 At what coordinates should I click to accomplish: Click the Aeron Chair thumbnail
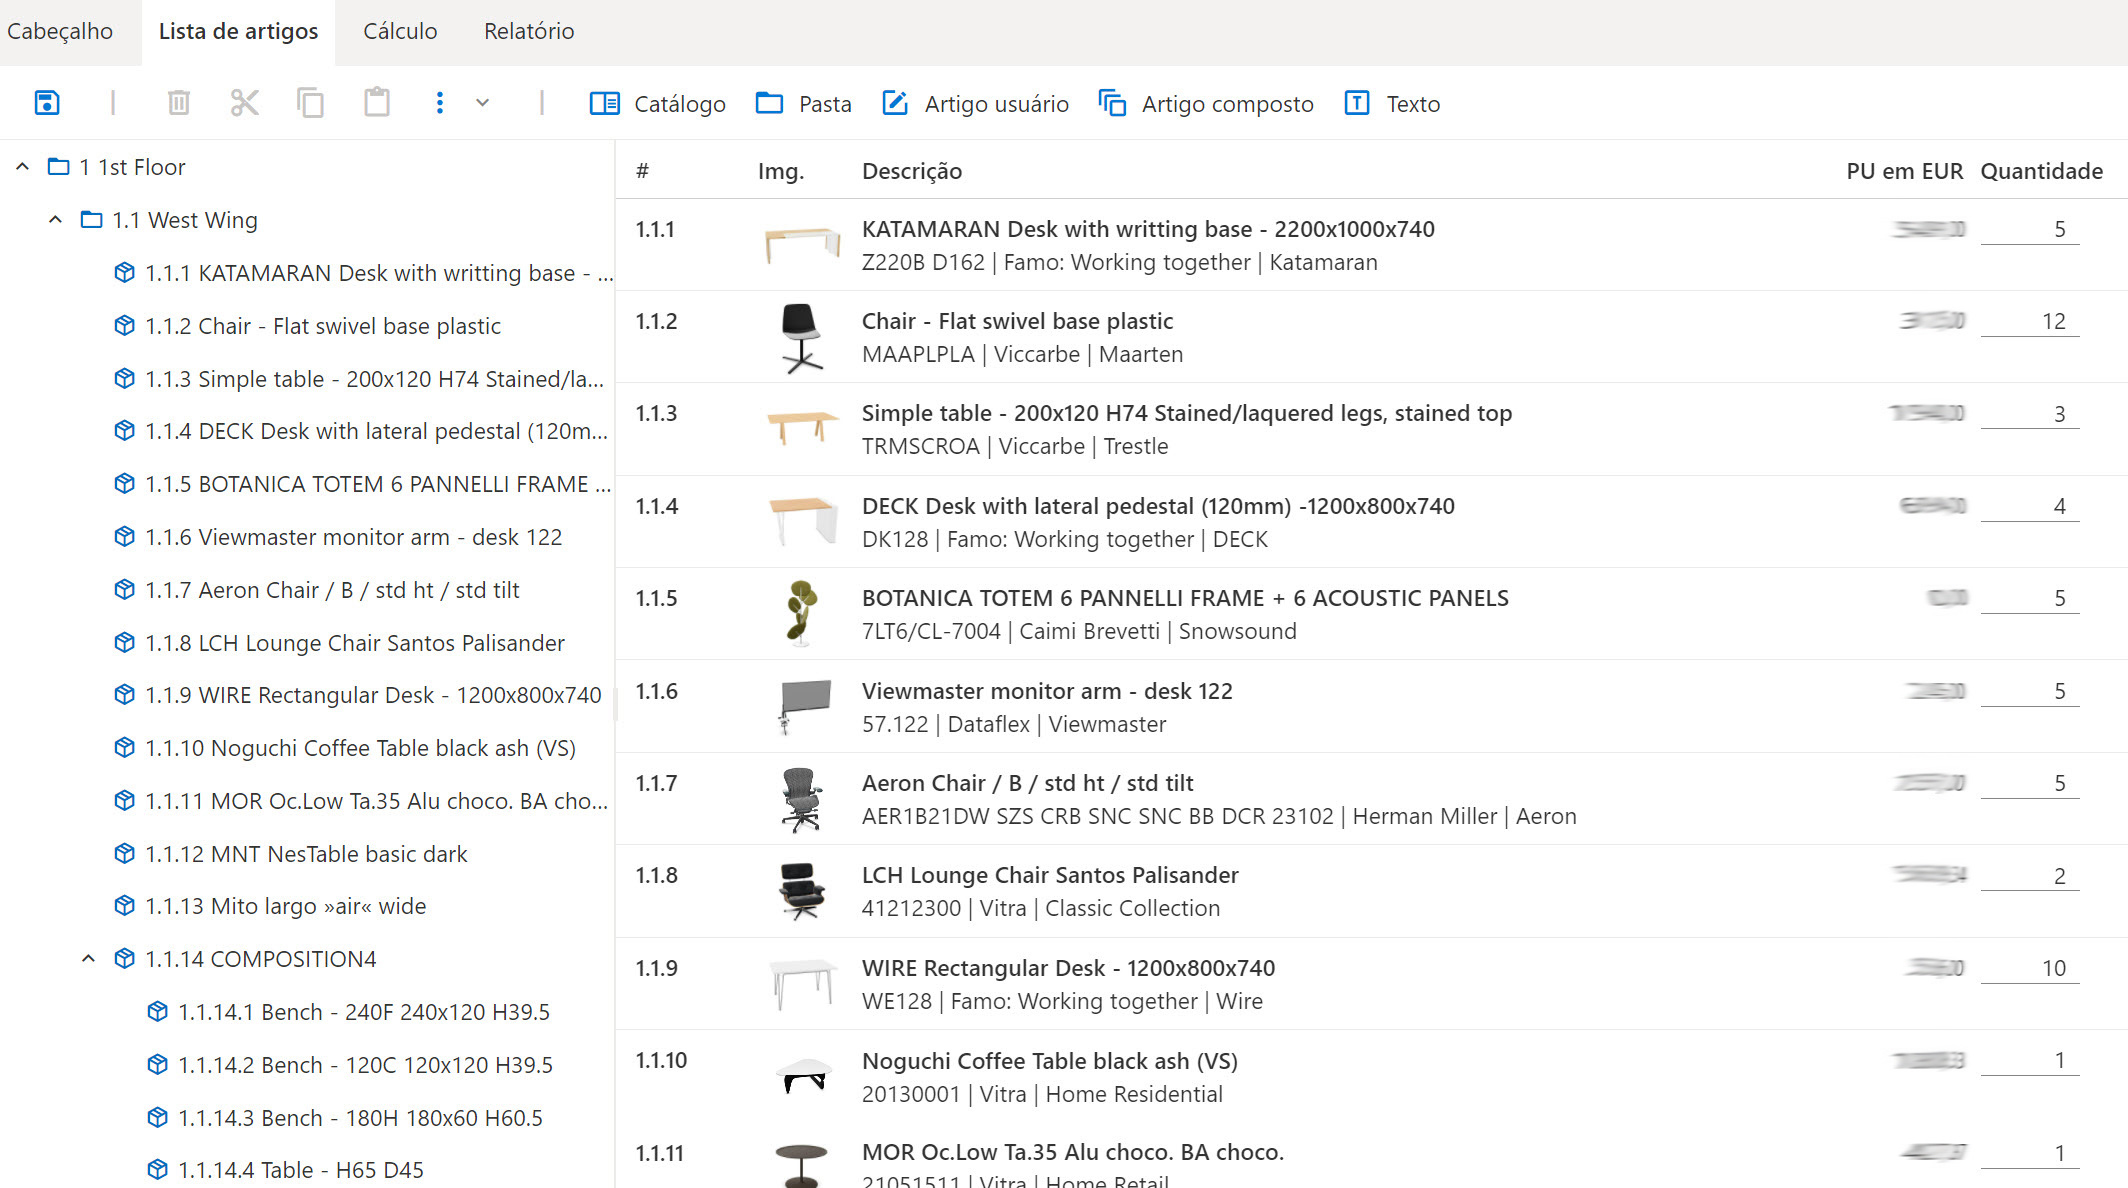click(802, 800)
